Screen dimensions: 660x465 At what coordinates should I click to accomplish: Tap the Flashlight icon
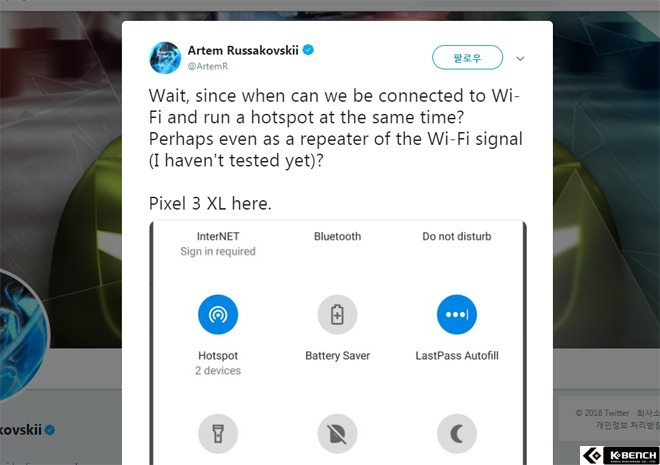pos(218,433)
